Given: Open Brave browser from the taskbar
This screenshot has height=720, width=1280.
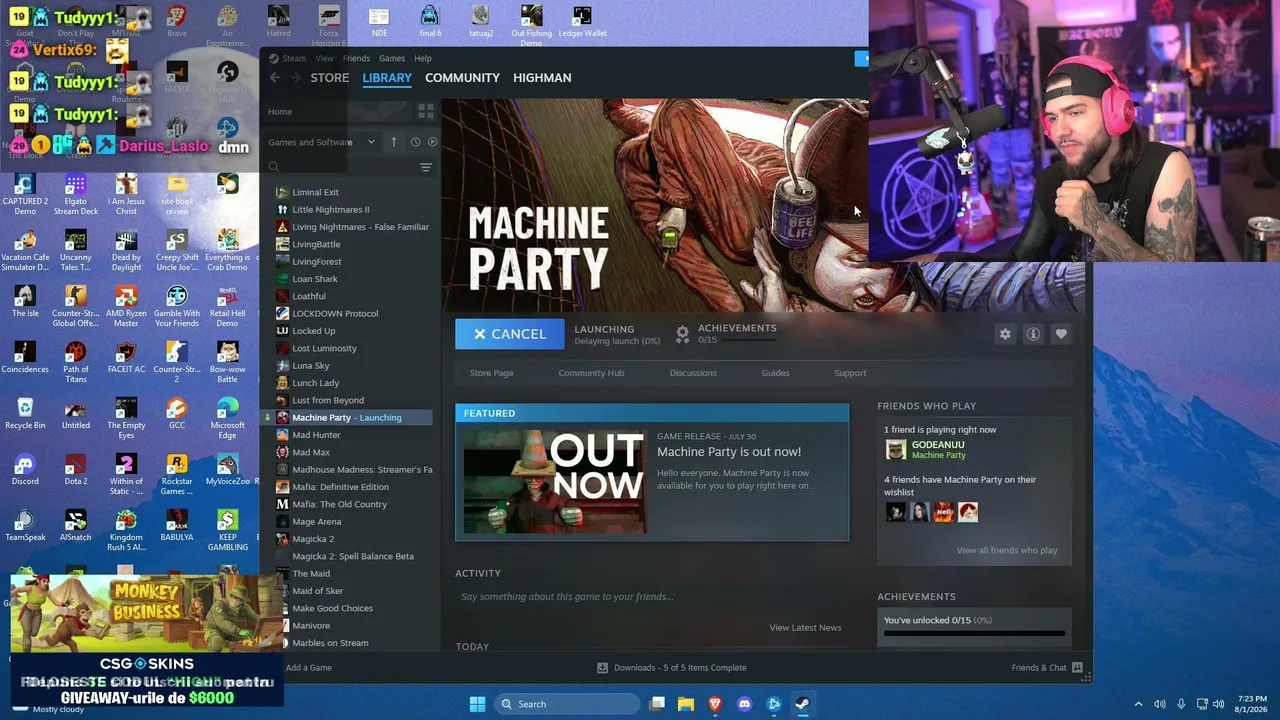Looking at the screenshot, I should click(x=715, y=704).
